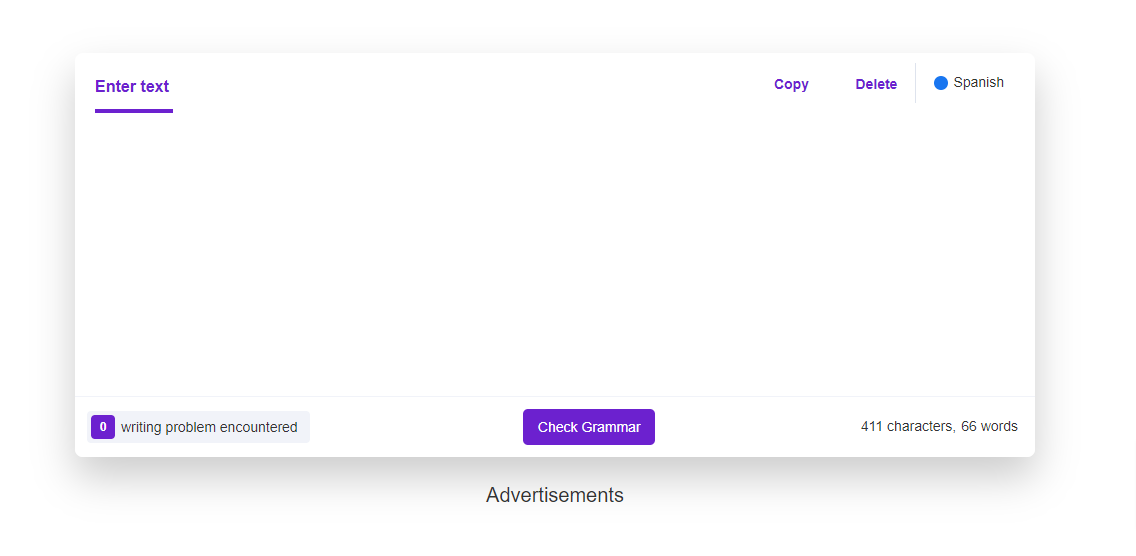Run Check Grammar on the text
Image resolution: width=1136 pixels, height=556 pixels.
pos(589,427)
